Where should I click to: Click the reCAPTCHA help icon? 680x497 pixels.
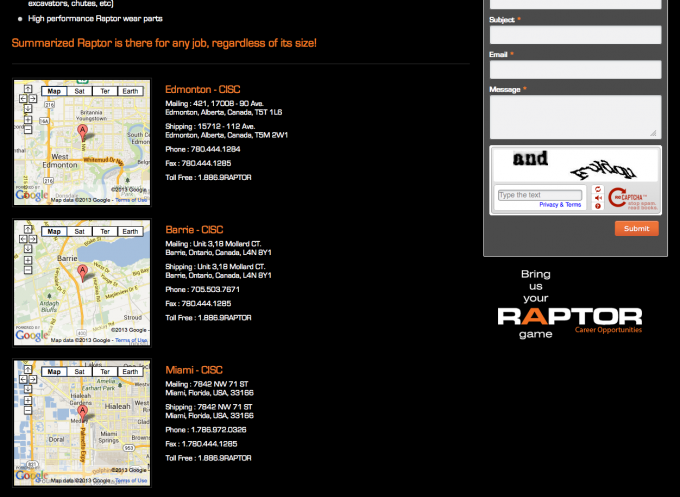[597, 206]
